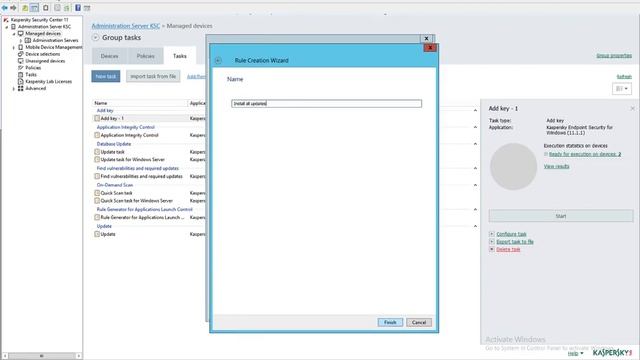Close the Add key - 1 details panel
The height and width of the screenshot is (360, 640).
click(633, 109)
